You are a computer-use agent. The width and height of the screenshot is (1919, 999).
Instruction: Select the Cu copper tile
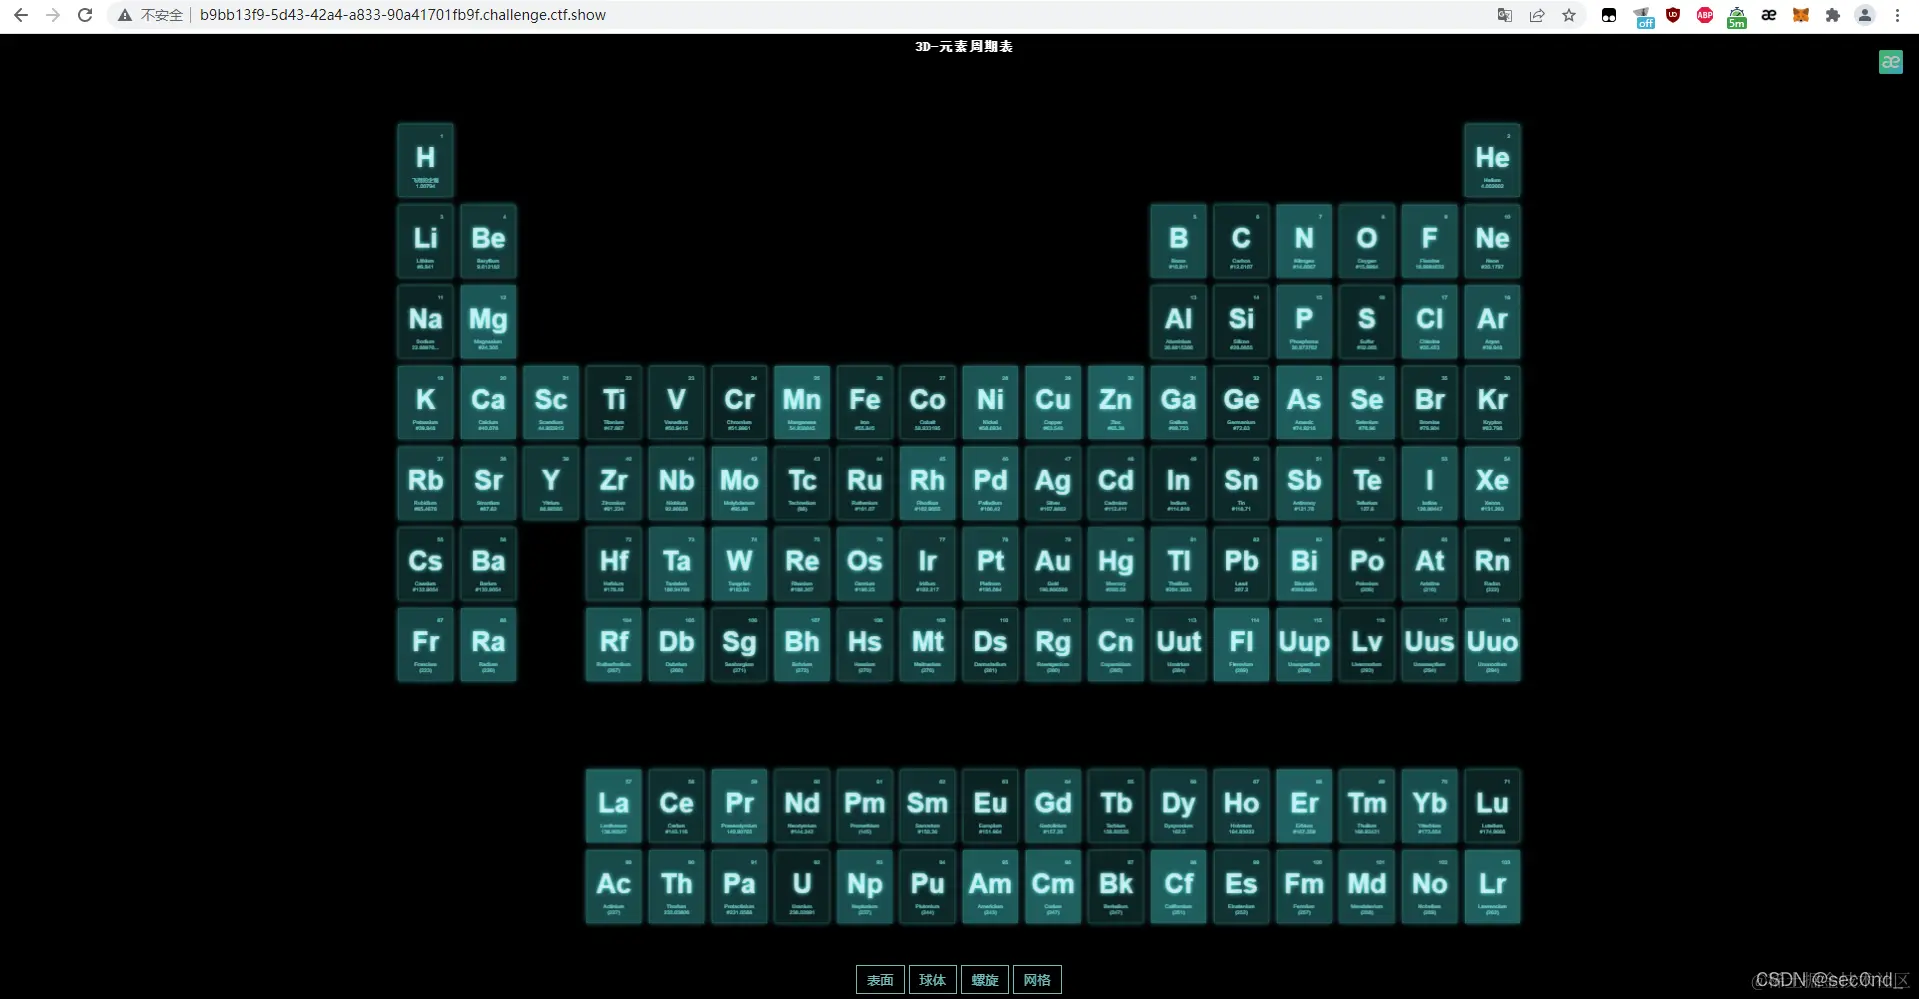1053,402
